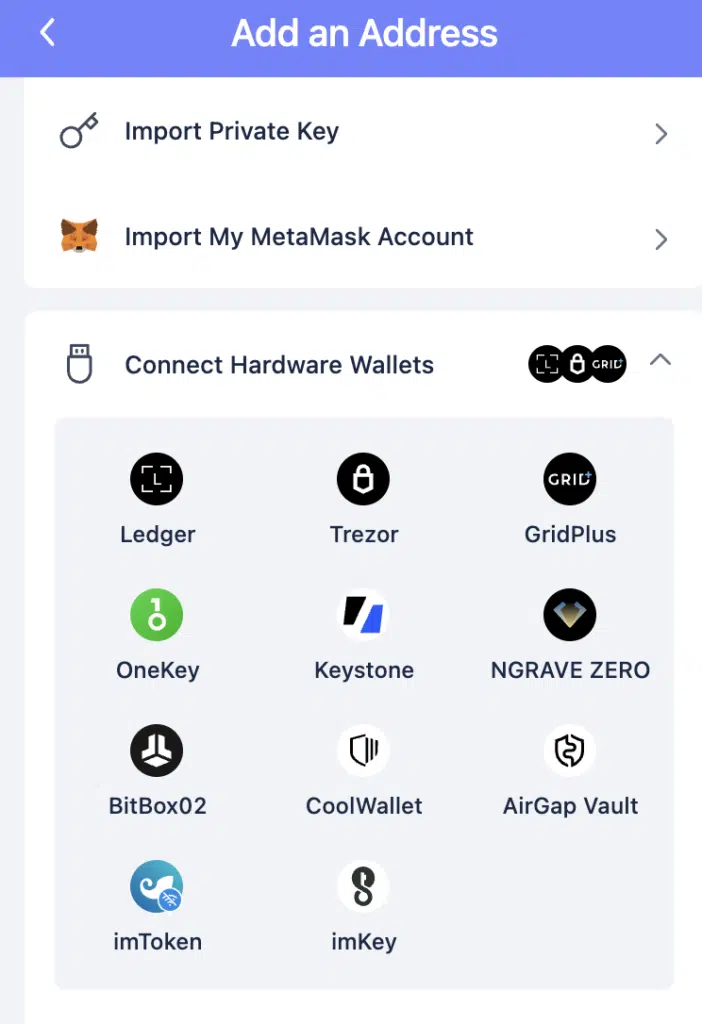Choose the CoolWallet shield icon
The width and height of the screenshot is (702, 1024).
[x=363, y=750]
